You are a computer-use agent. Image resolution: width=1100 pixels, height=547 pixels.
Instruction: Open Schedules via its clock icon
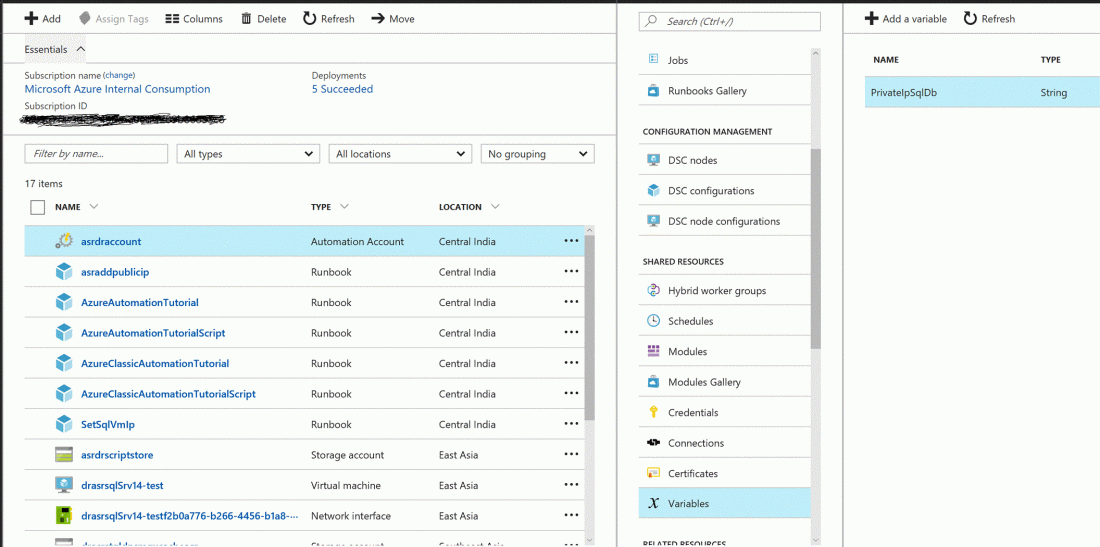[x=653, y=321]
